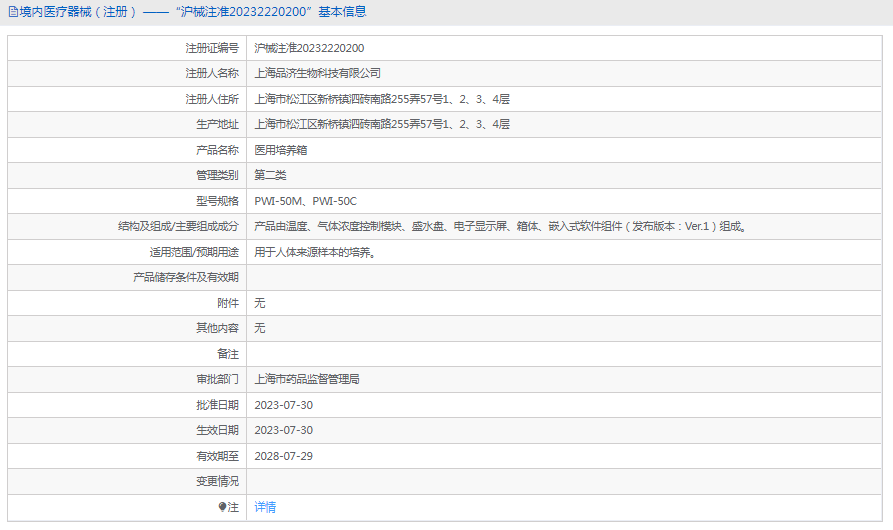The width and height of the screenshot is (893, 530).
Task: Click the 管理类别 label
Action: coord(217,175)
